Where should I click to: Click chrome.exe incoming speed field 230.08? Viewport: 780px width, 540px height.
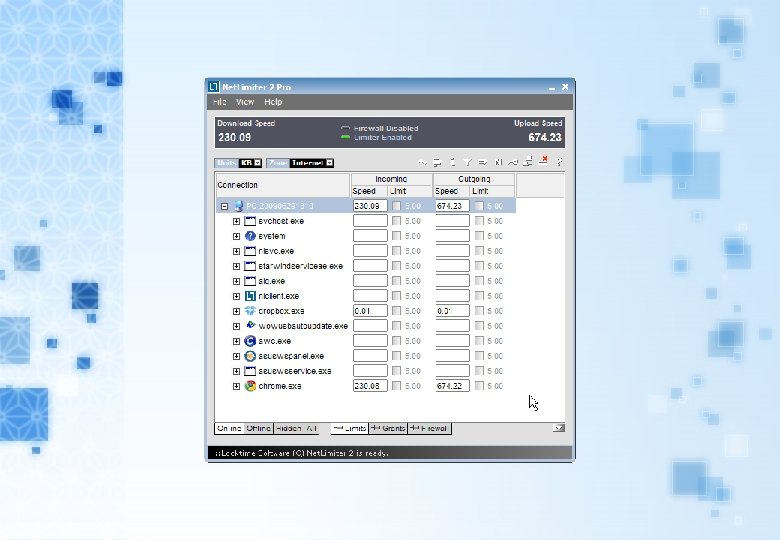click(x=370, y=386)
